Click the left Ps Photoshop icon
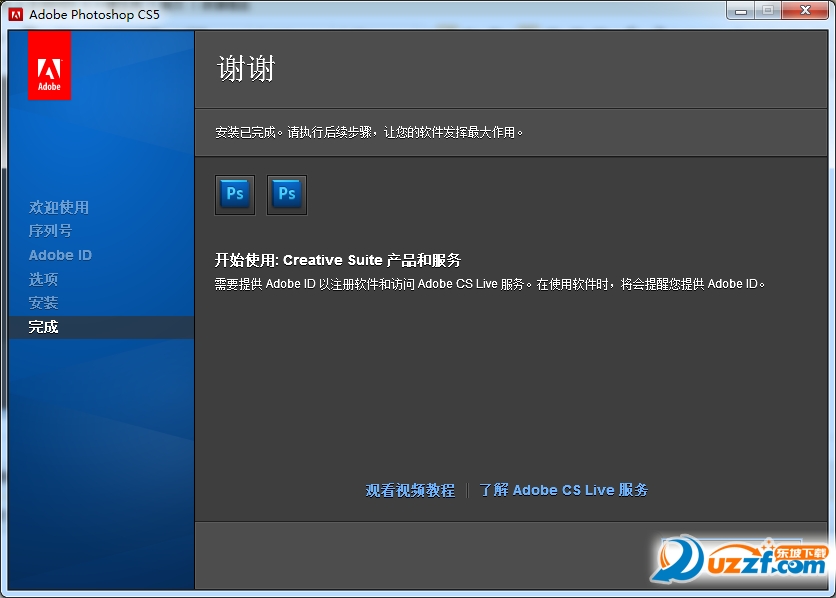836x598 pixels. pos(235,195)
